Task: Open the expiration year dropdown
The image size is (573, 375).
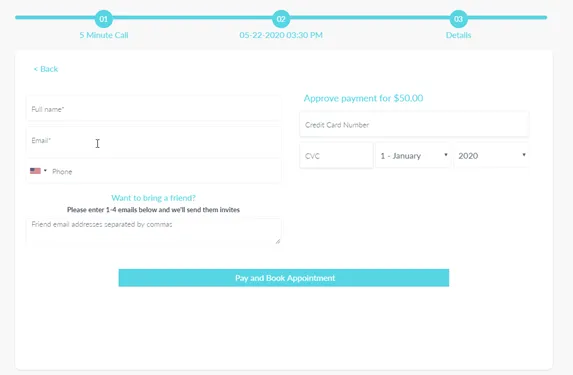Action: click(492, 156)
